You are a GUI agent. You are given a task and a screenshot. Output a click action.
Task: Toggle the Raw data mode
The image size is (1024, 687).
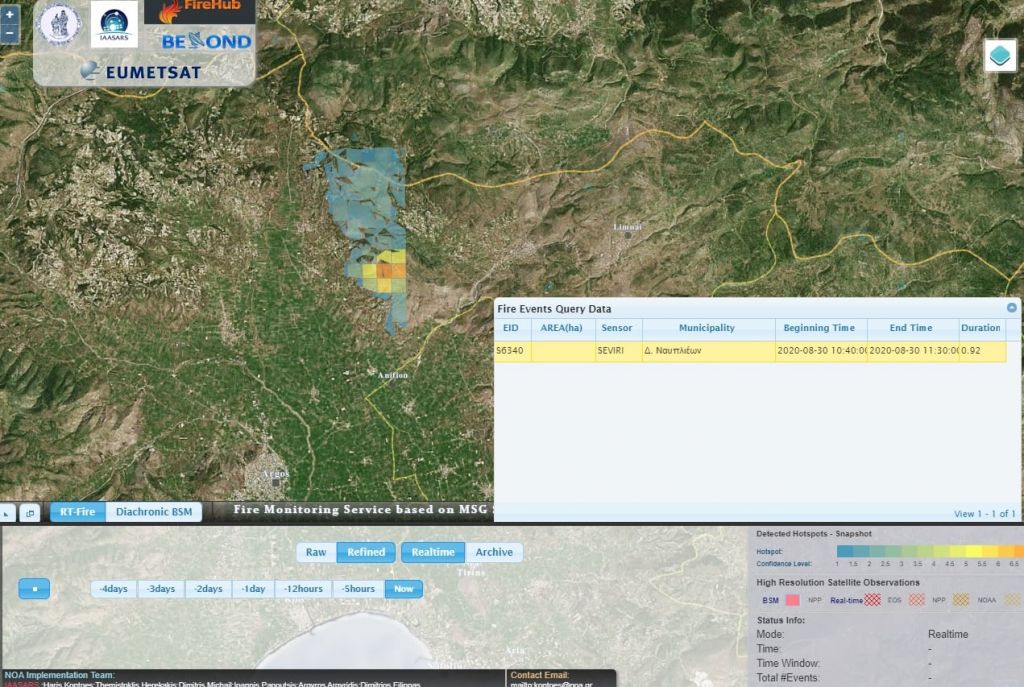pyautogui.click(x=316, y=552)
